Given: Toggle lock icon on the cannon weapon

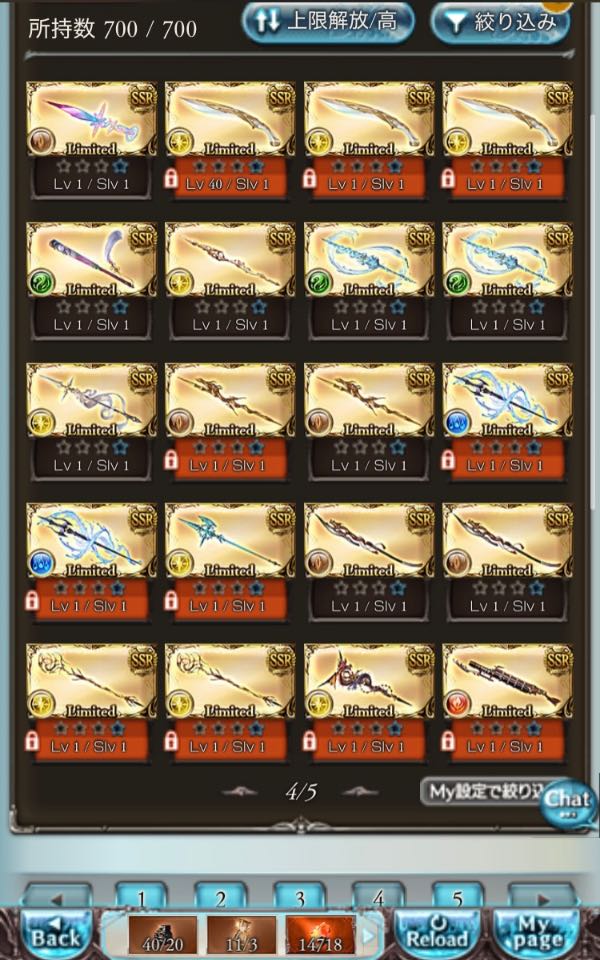Looking at the screenshot, I should [448, 741].
